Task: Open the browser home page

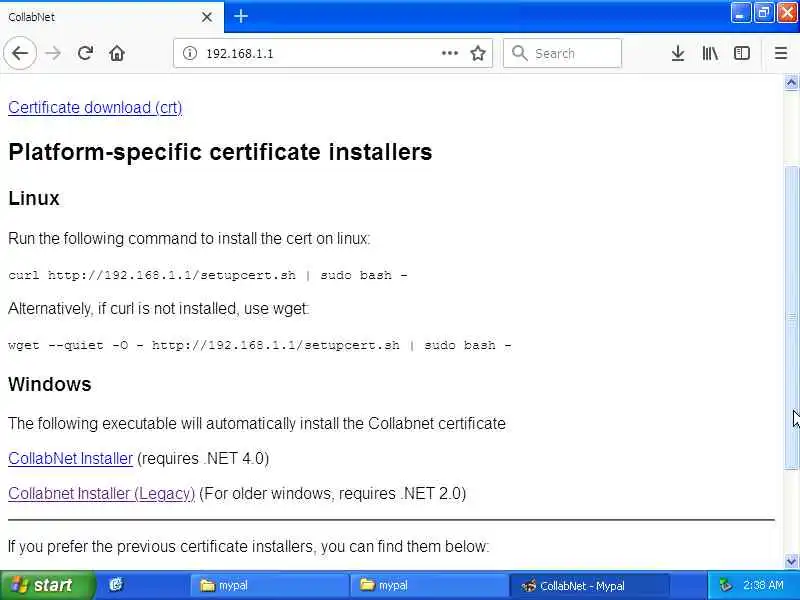Action: [x=117, y=53]
